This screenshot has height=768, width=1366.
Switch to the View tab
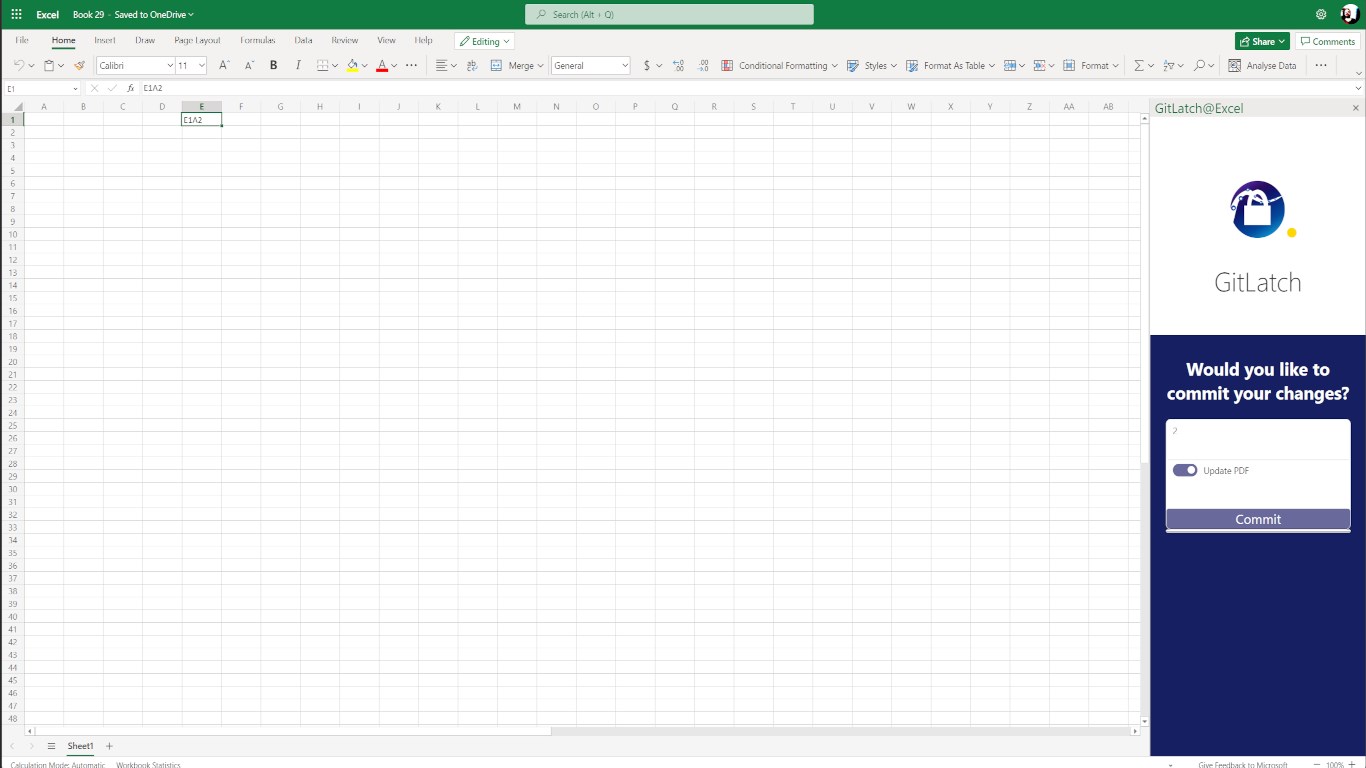click(386, 41)
